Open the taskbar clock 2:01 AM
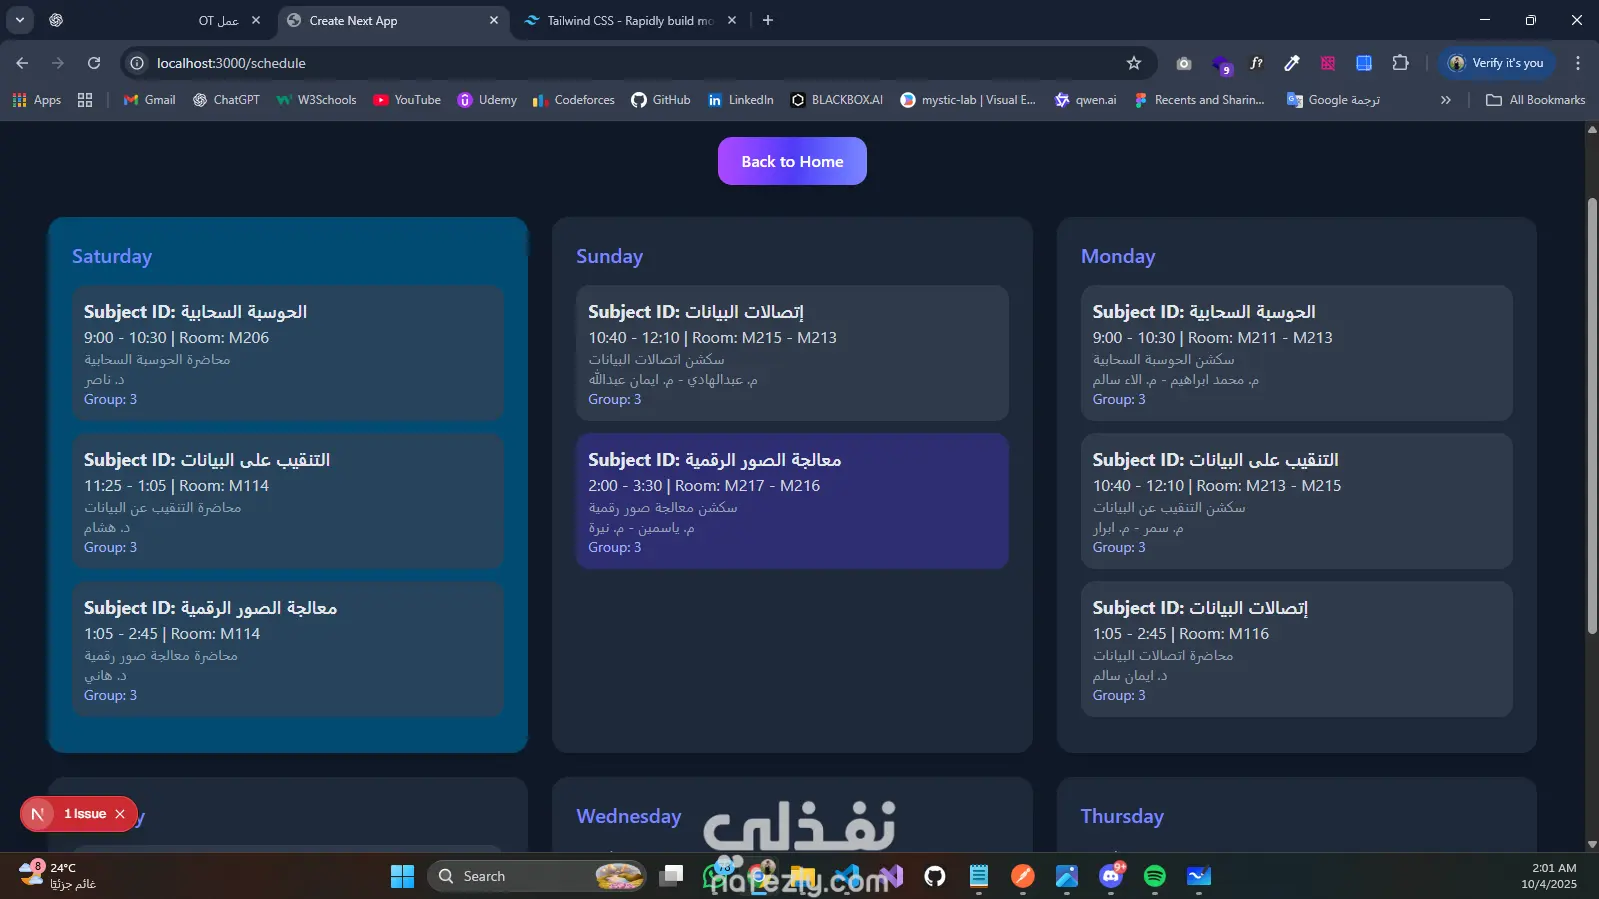The width and height of the screenshot is (1599, 899). tap(1549, 876)
